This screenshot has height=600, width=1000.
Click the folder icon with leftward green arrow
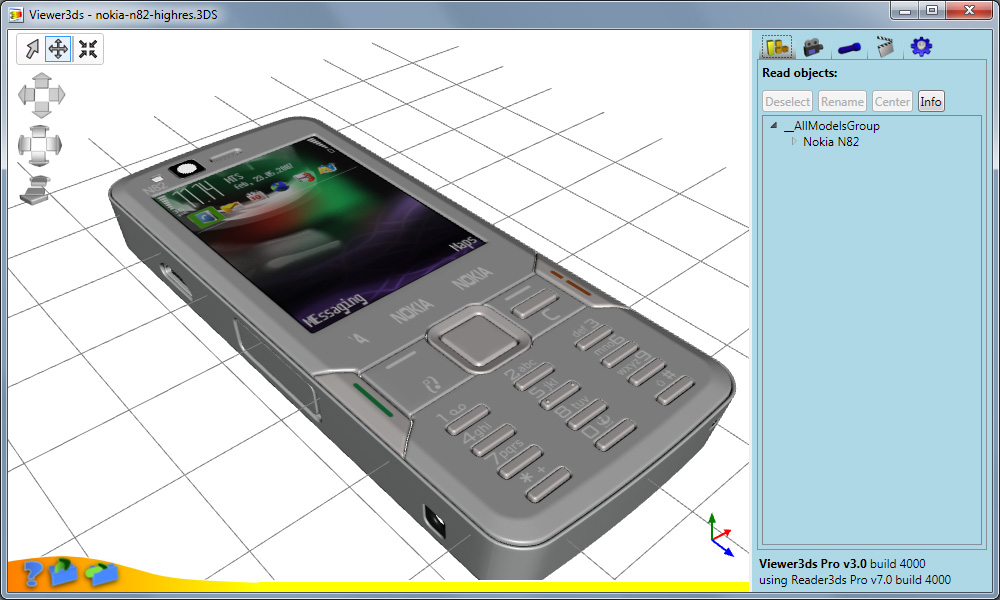coord(101,573)
